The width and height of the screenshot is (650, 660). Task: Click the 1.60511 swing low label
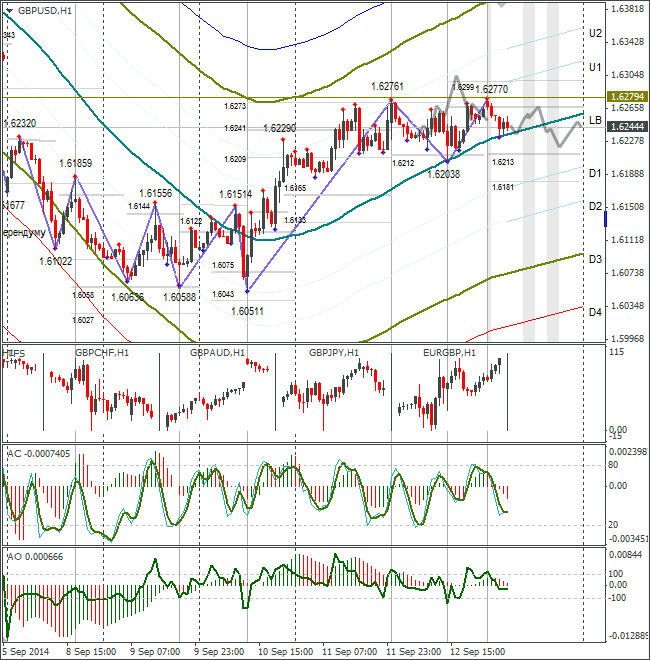(x=247, y=311)
